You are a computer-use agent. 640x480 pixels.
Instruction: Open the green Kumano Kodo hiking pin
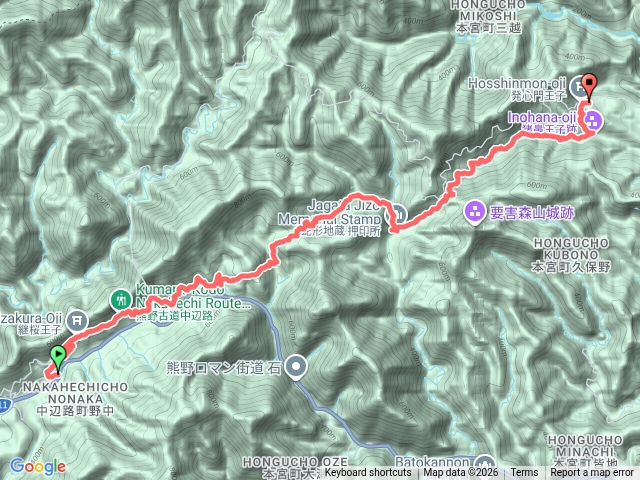pos(120,301)
